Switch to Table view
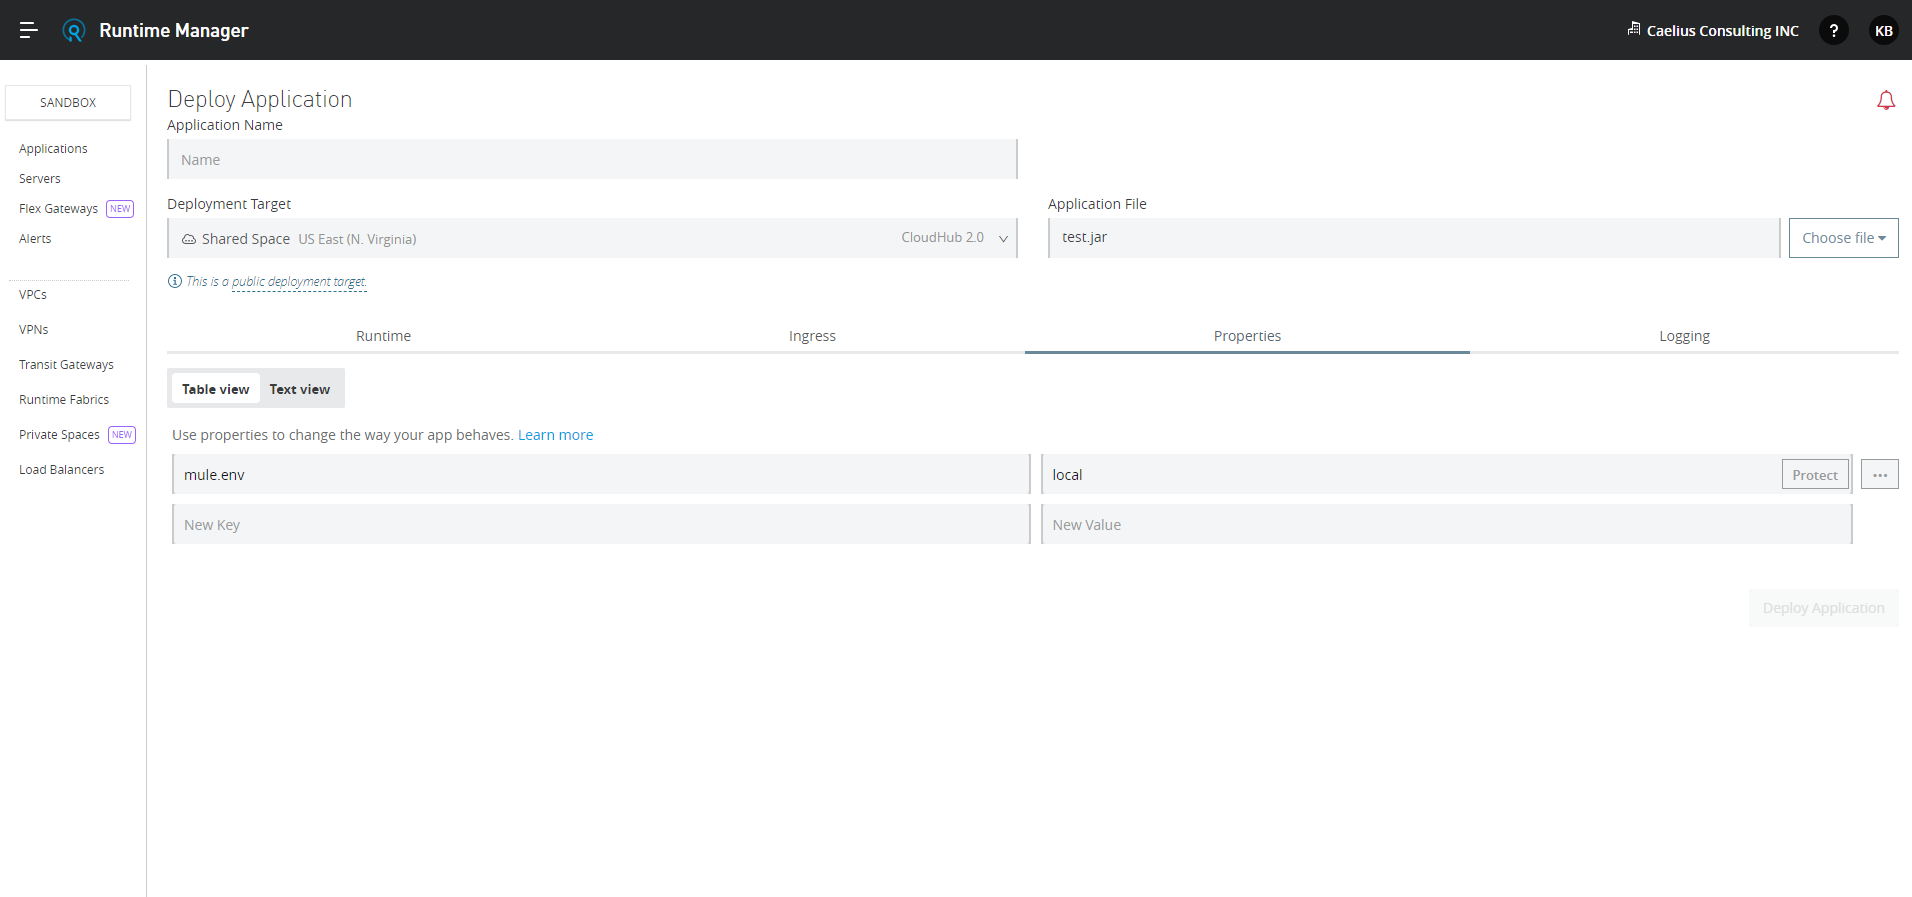Screen dimensions: 1912x897 (216, 389)
